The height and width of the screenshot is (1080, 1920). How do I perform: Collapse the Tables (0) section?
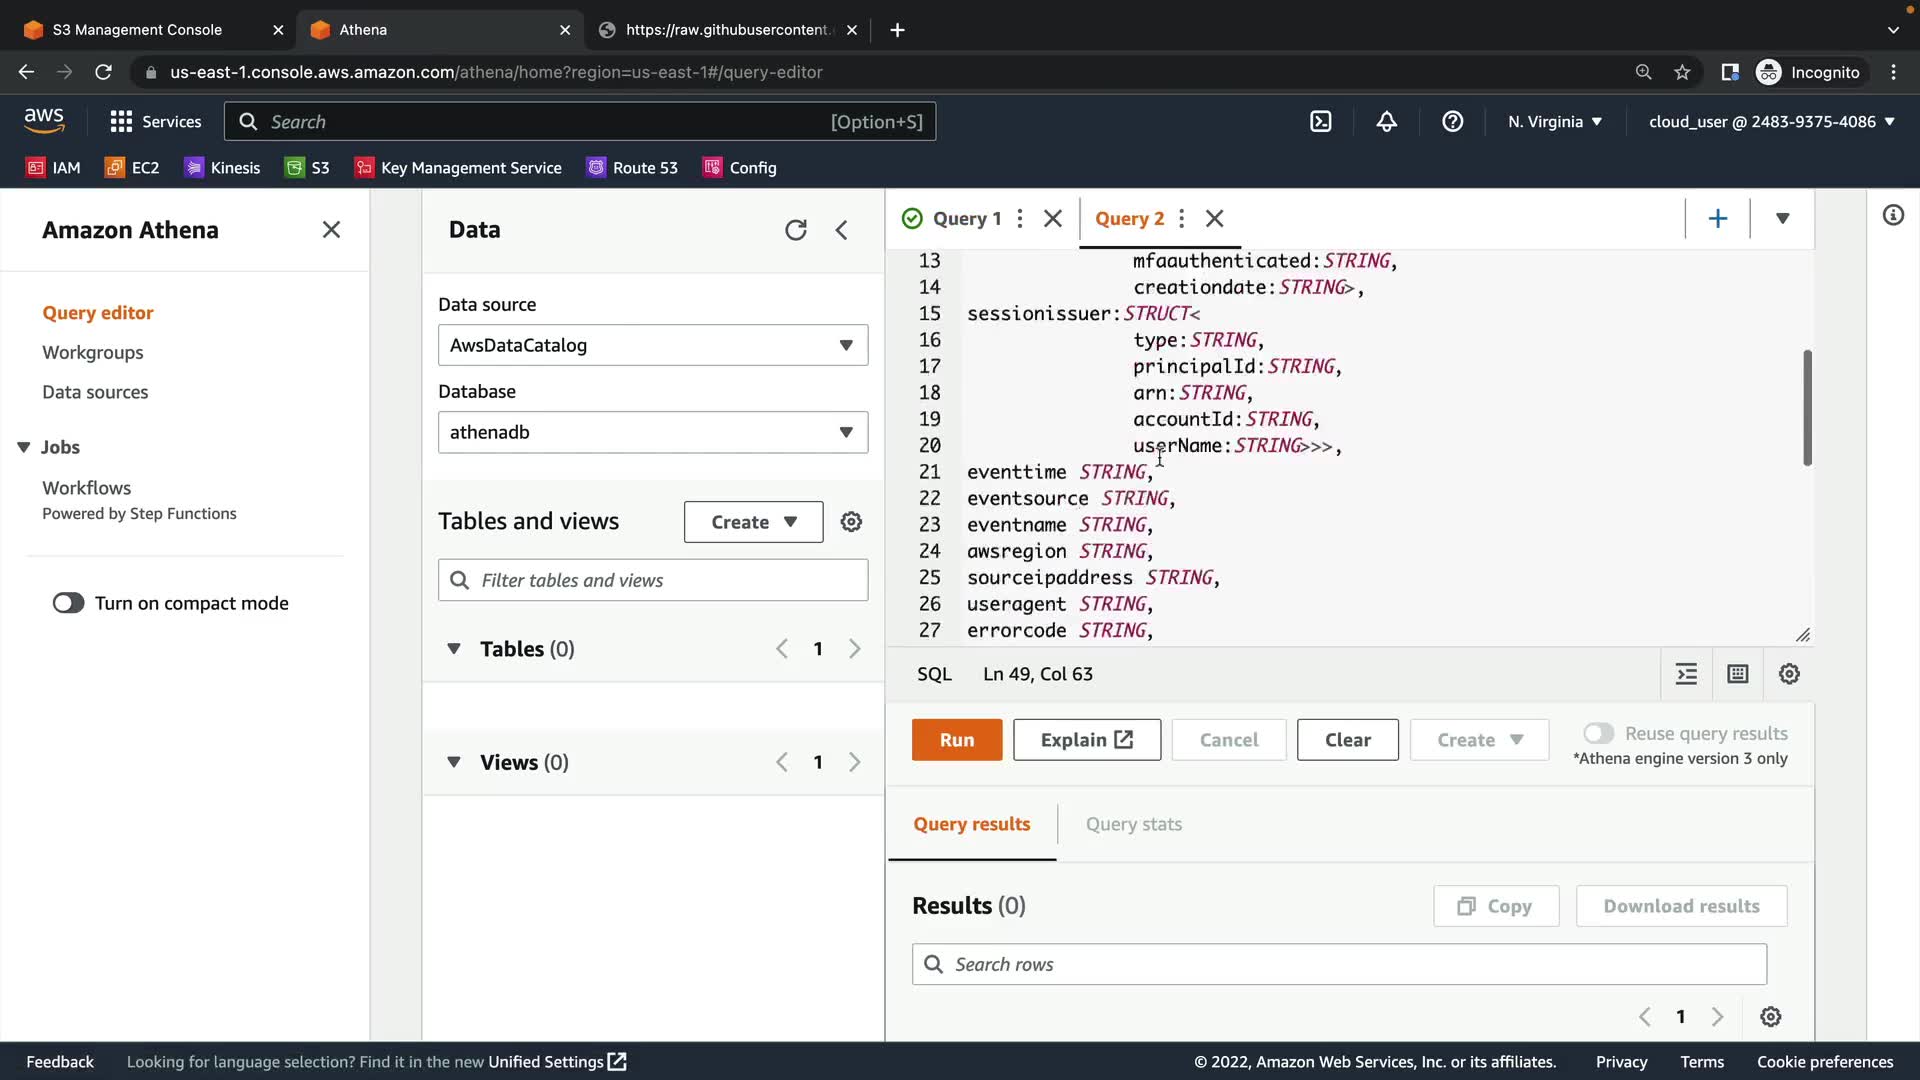point(454,649)
